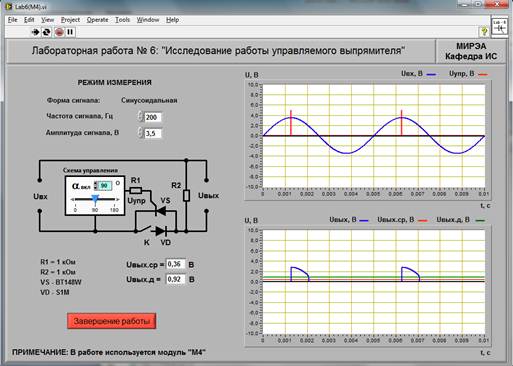The image size is (513, 366).
Task: Click the VI icon pane at top right
Action: point(500,27)
